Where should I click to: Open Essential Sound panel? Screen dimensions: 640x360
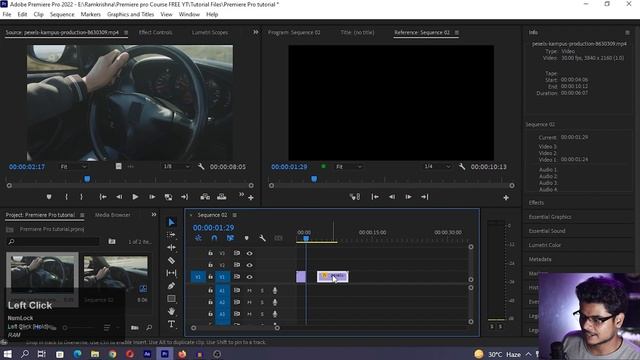tap(547, 231)
